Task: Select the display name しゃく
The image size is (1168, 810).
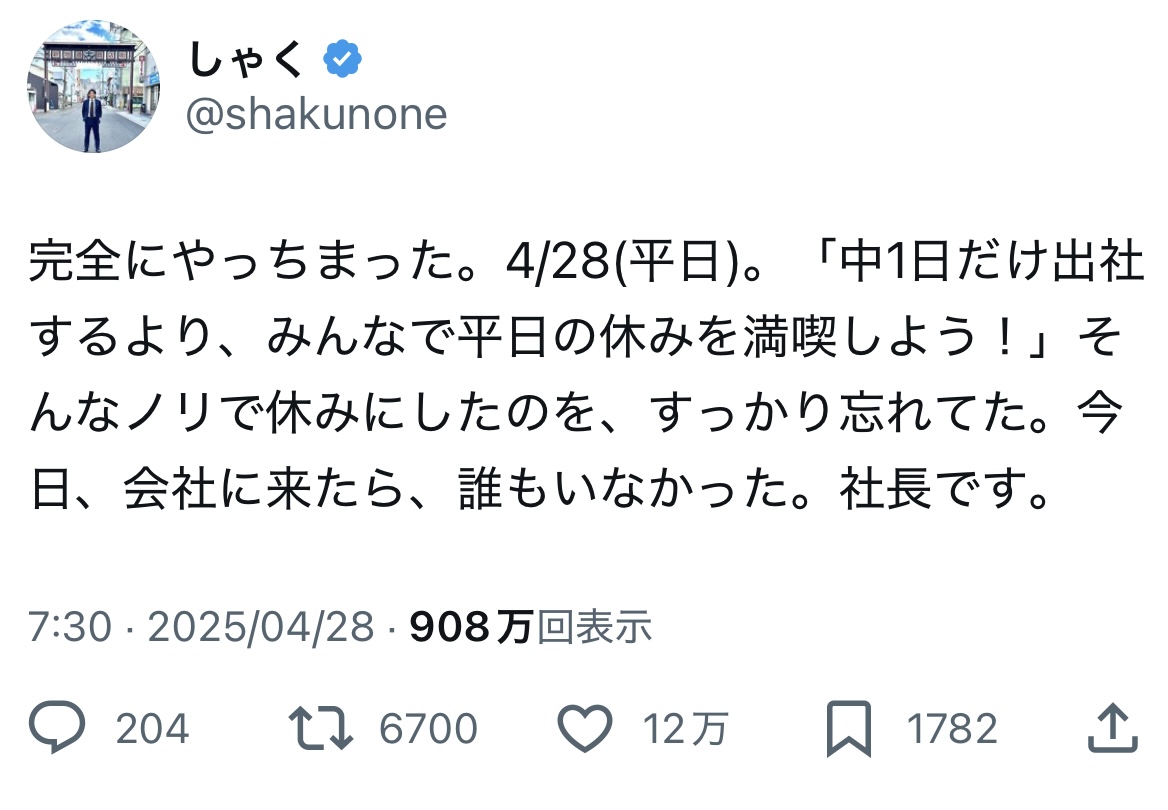Action: 246,59
